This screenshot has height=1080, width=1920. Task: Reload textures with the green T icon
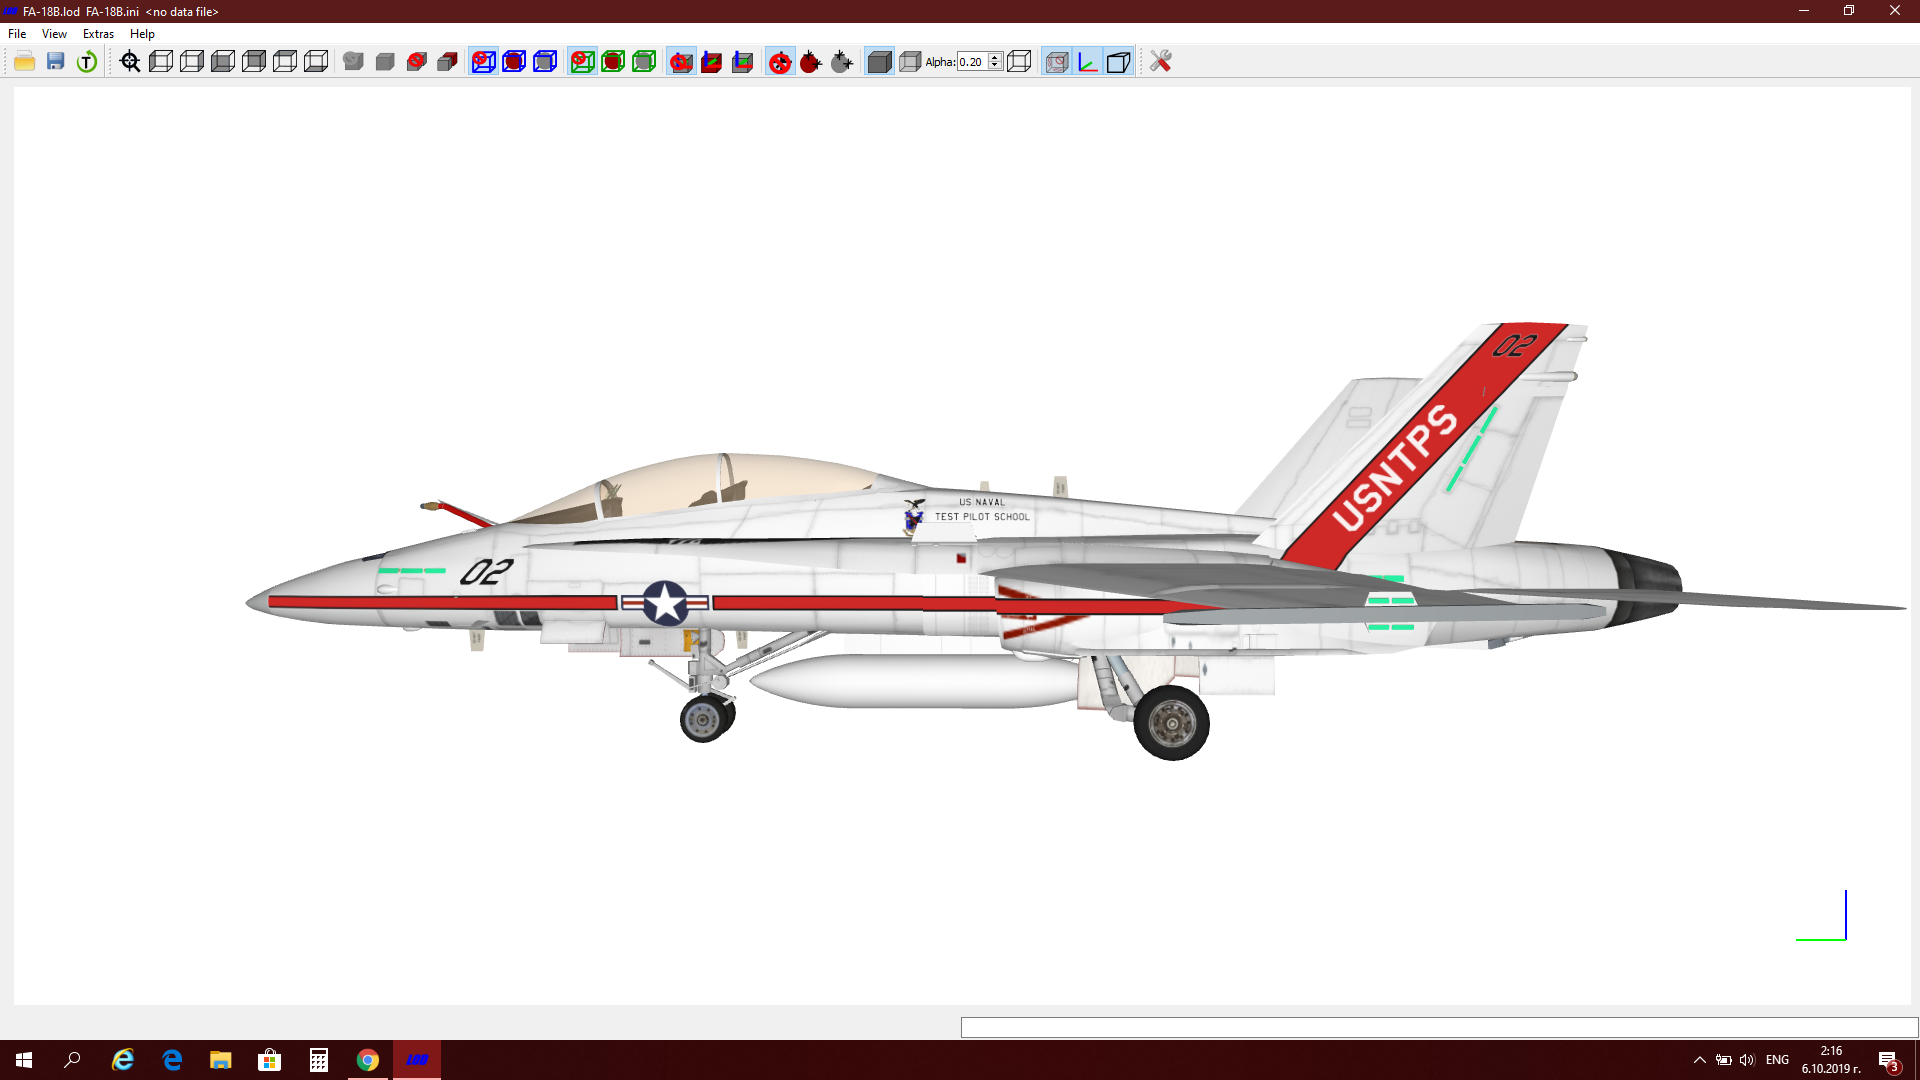[87, 62]
